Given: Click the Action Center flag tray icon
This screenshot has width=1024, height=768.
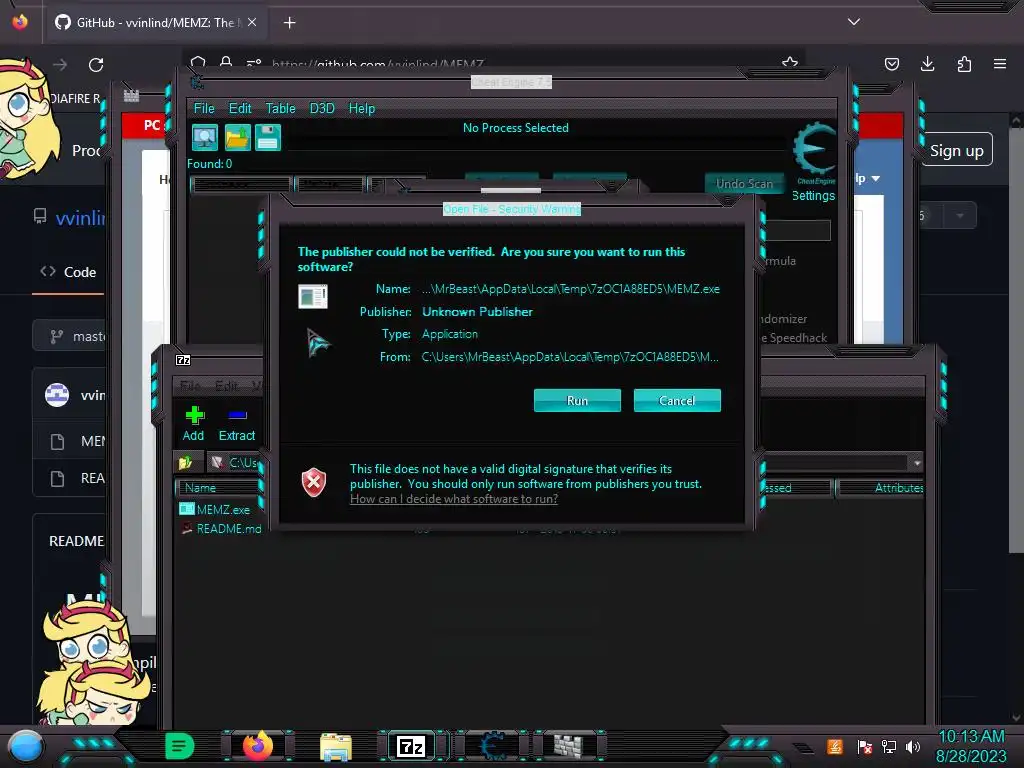Looking at the screenshot, I should (865, 746).
